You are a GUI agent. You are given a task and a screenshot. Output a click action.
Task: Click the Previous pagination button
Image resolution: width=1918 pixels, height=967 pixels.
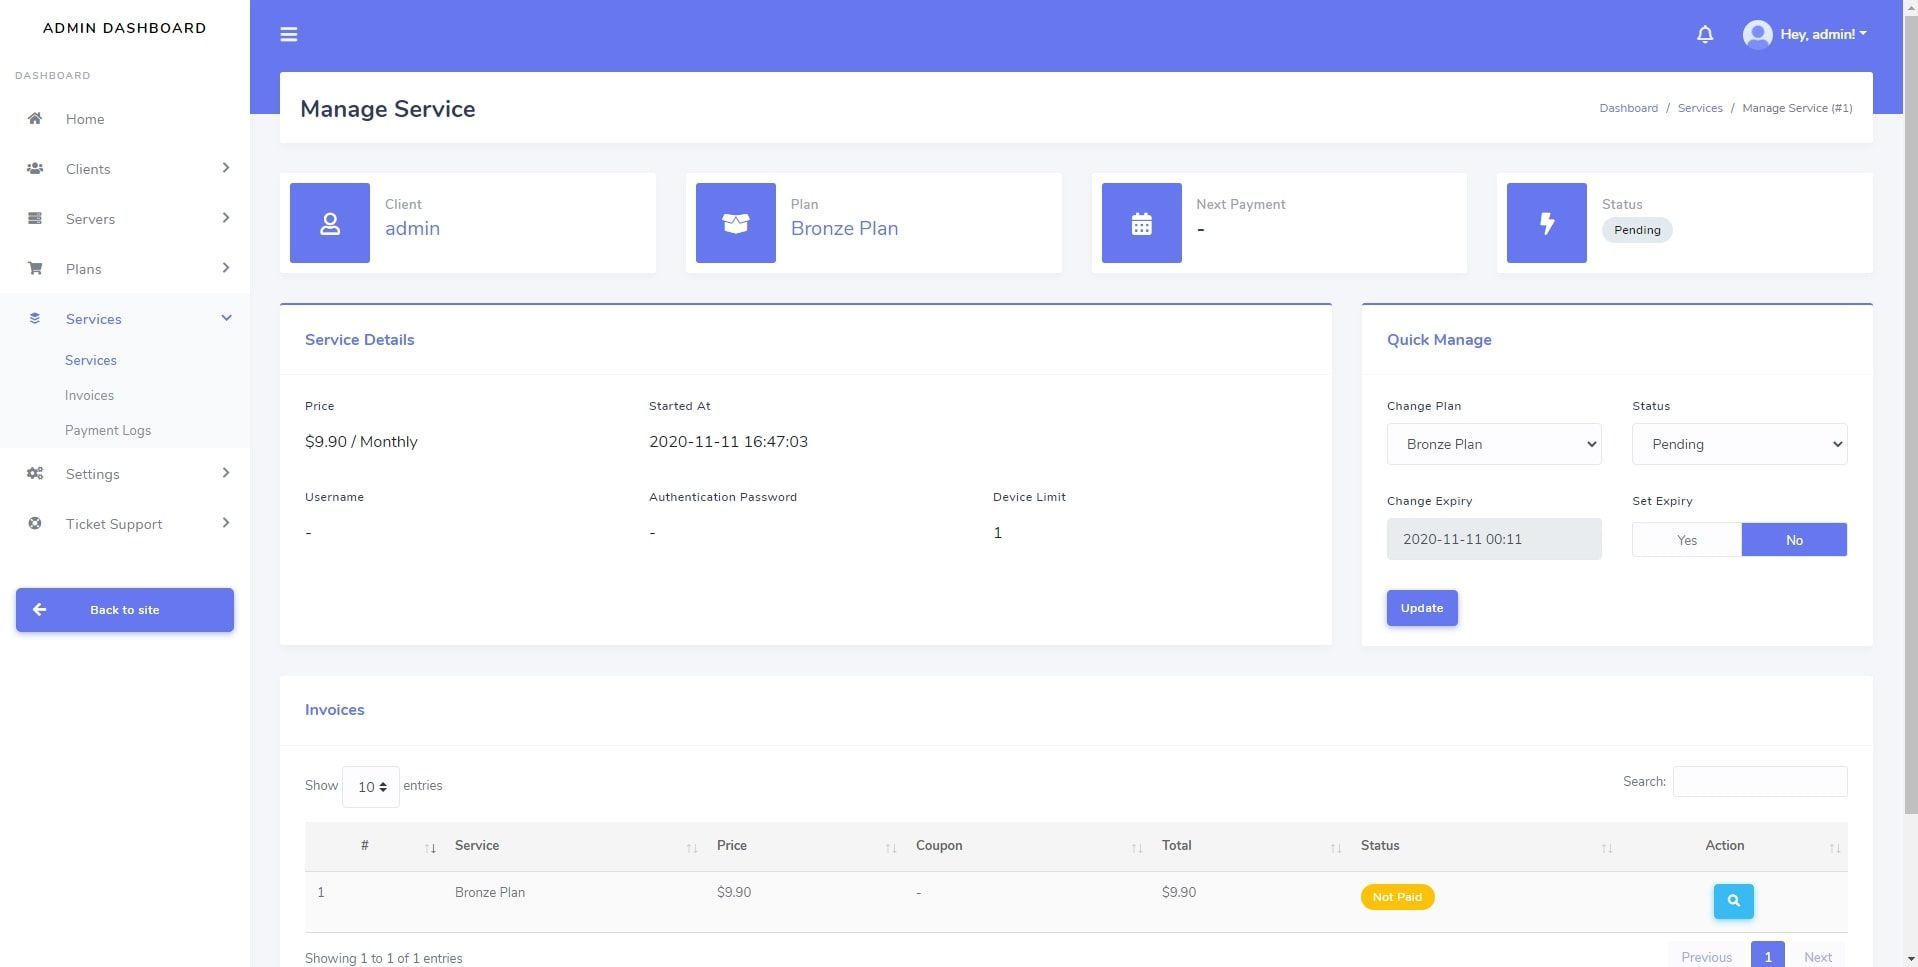pos(1706,957)
